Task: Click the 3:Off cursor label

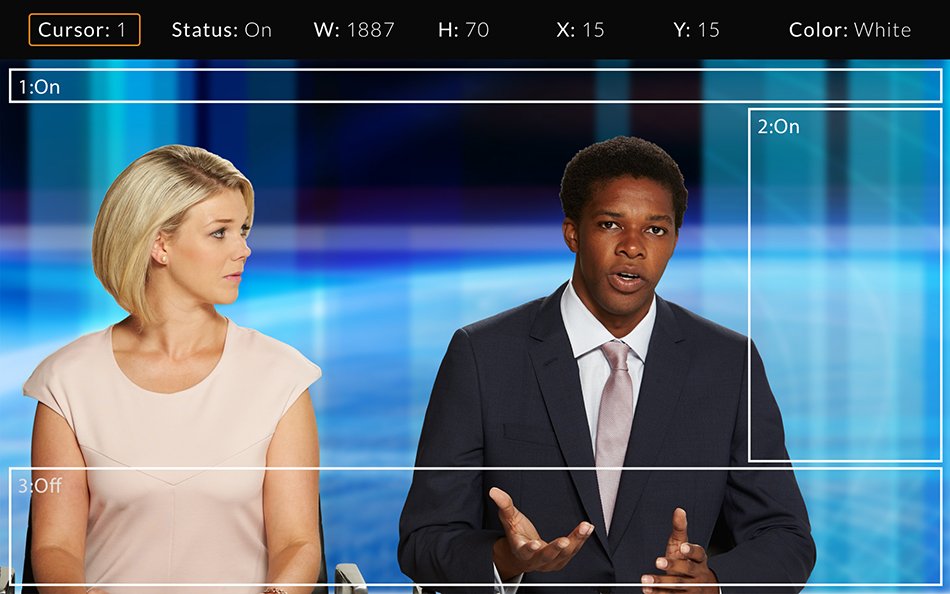Action: click(40, 486)
